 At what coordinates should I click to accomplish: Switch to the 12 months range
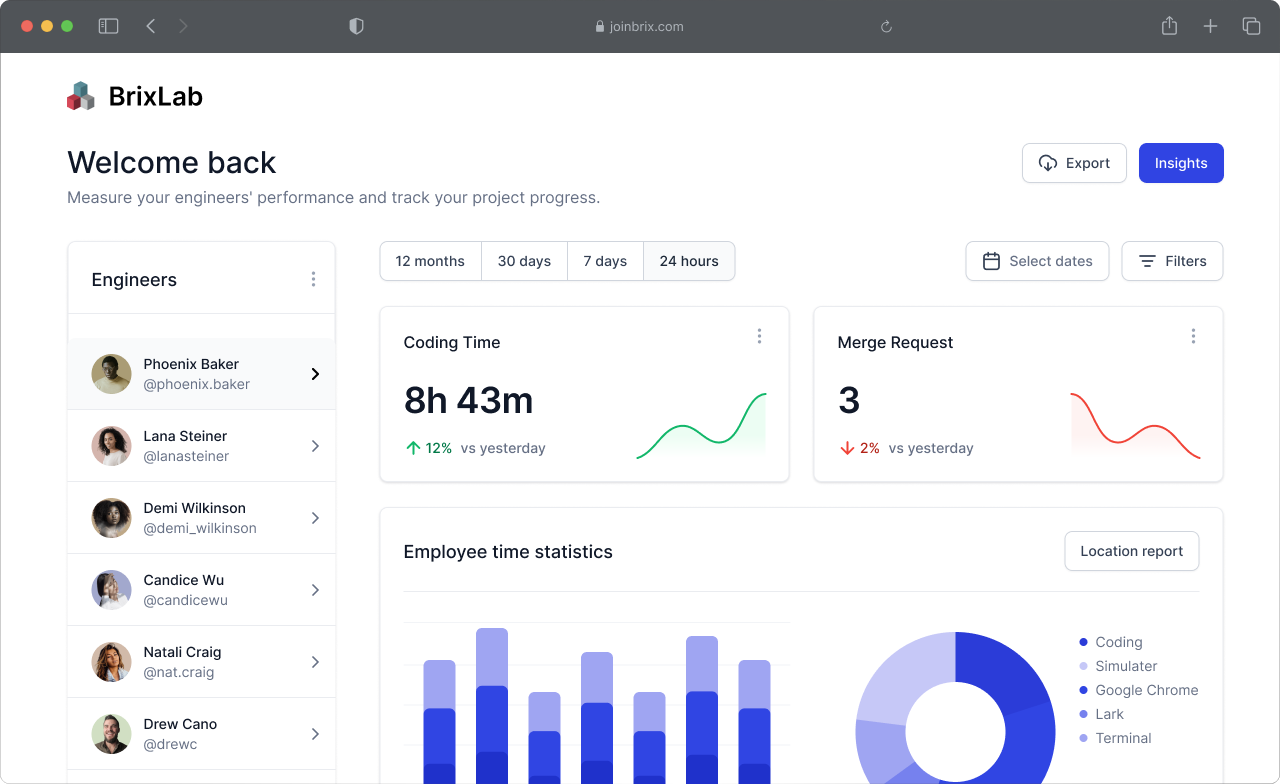(430, 261)
